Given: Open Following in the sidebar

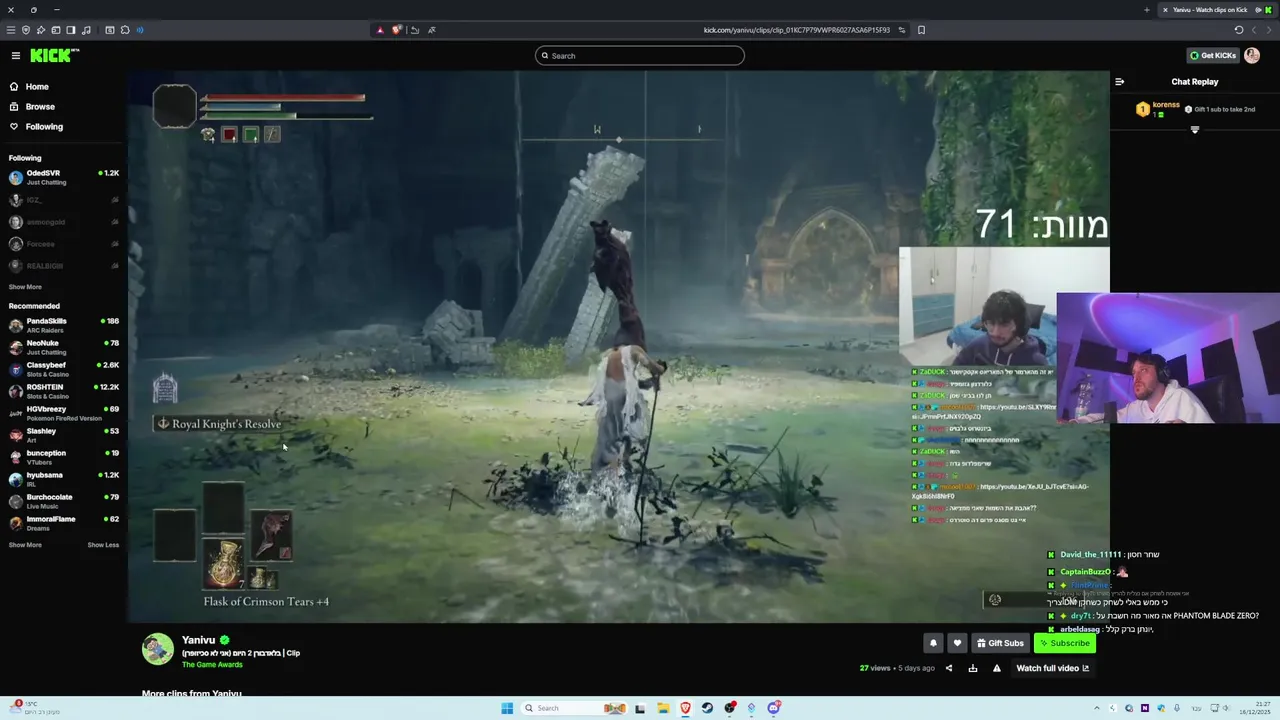Looking at the screenshot, I should tap(44, 127).
